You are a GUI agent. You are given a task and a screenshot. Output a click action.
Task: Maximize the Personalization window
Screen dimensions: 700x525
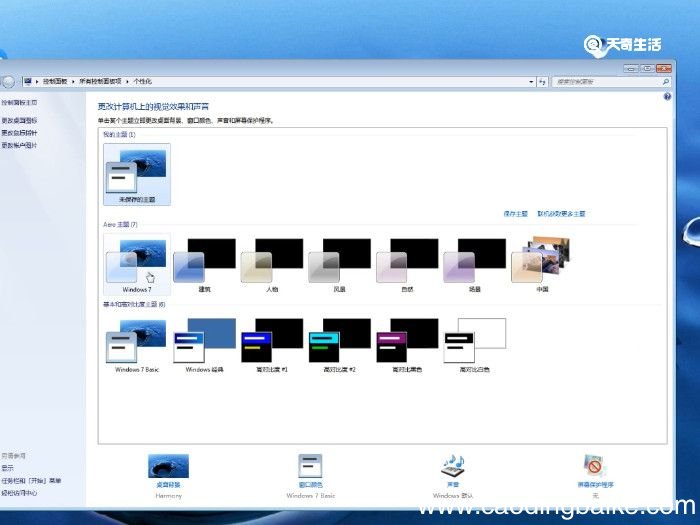pos(647,68)
